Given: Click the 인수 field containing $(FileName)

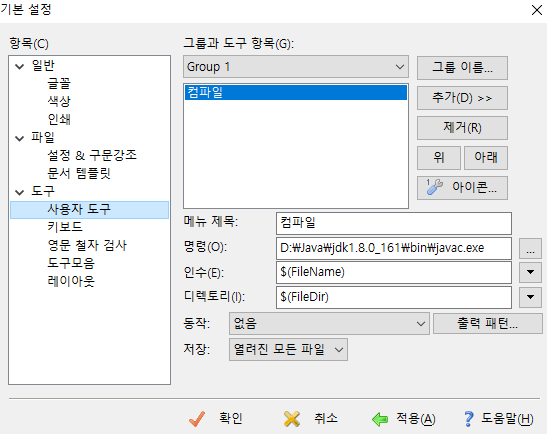Looking at the screenshot, I should (x=394, y=272).
